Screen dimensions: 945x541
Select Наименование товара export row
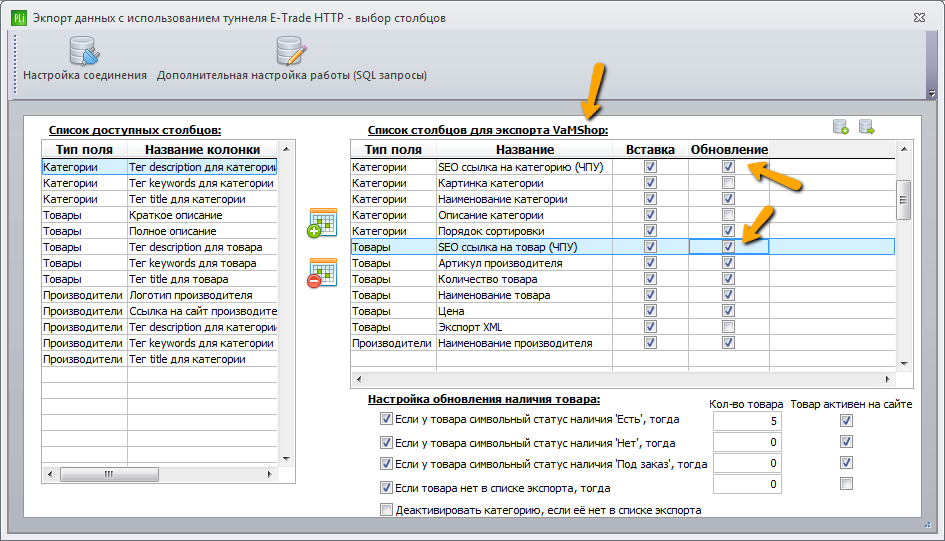click(623, 295)
